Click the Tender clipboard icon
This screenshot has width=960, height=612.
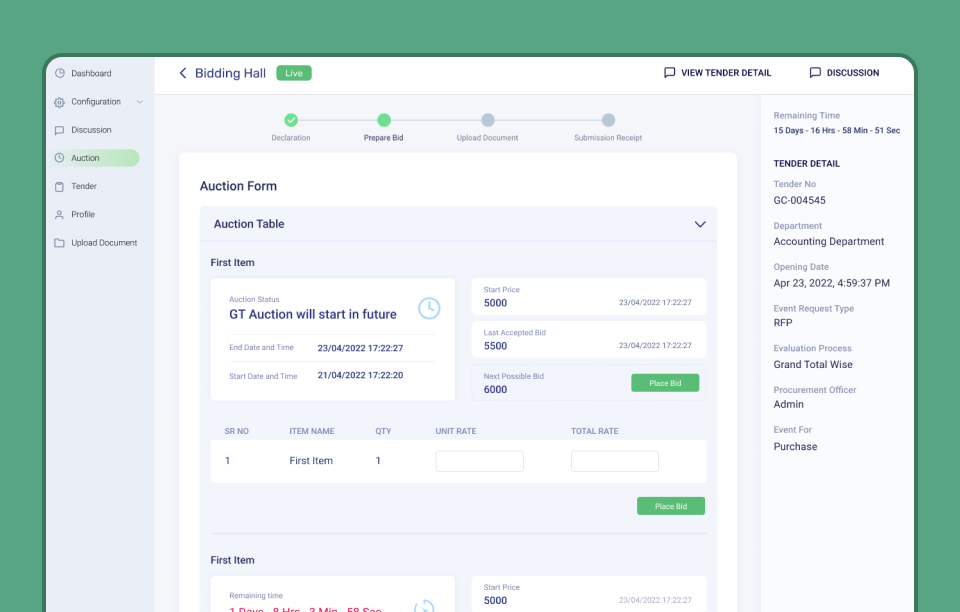tap(59, 187)
